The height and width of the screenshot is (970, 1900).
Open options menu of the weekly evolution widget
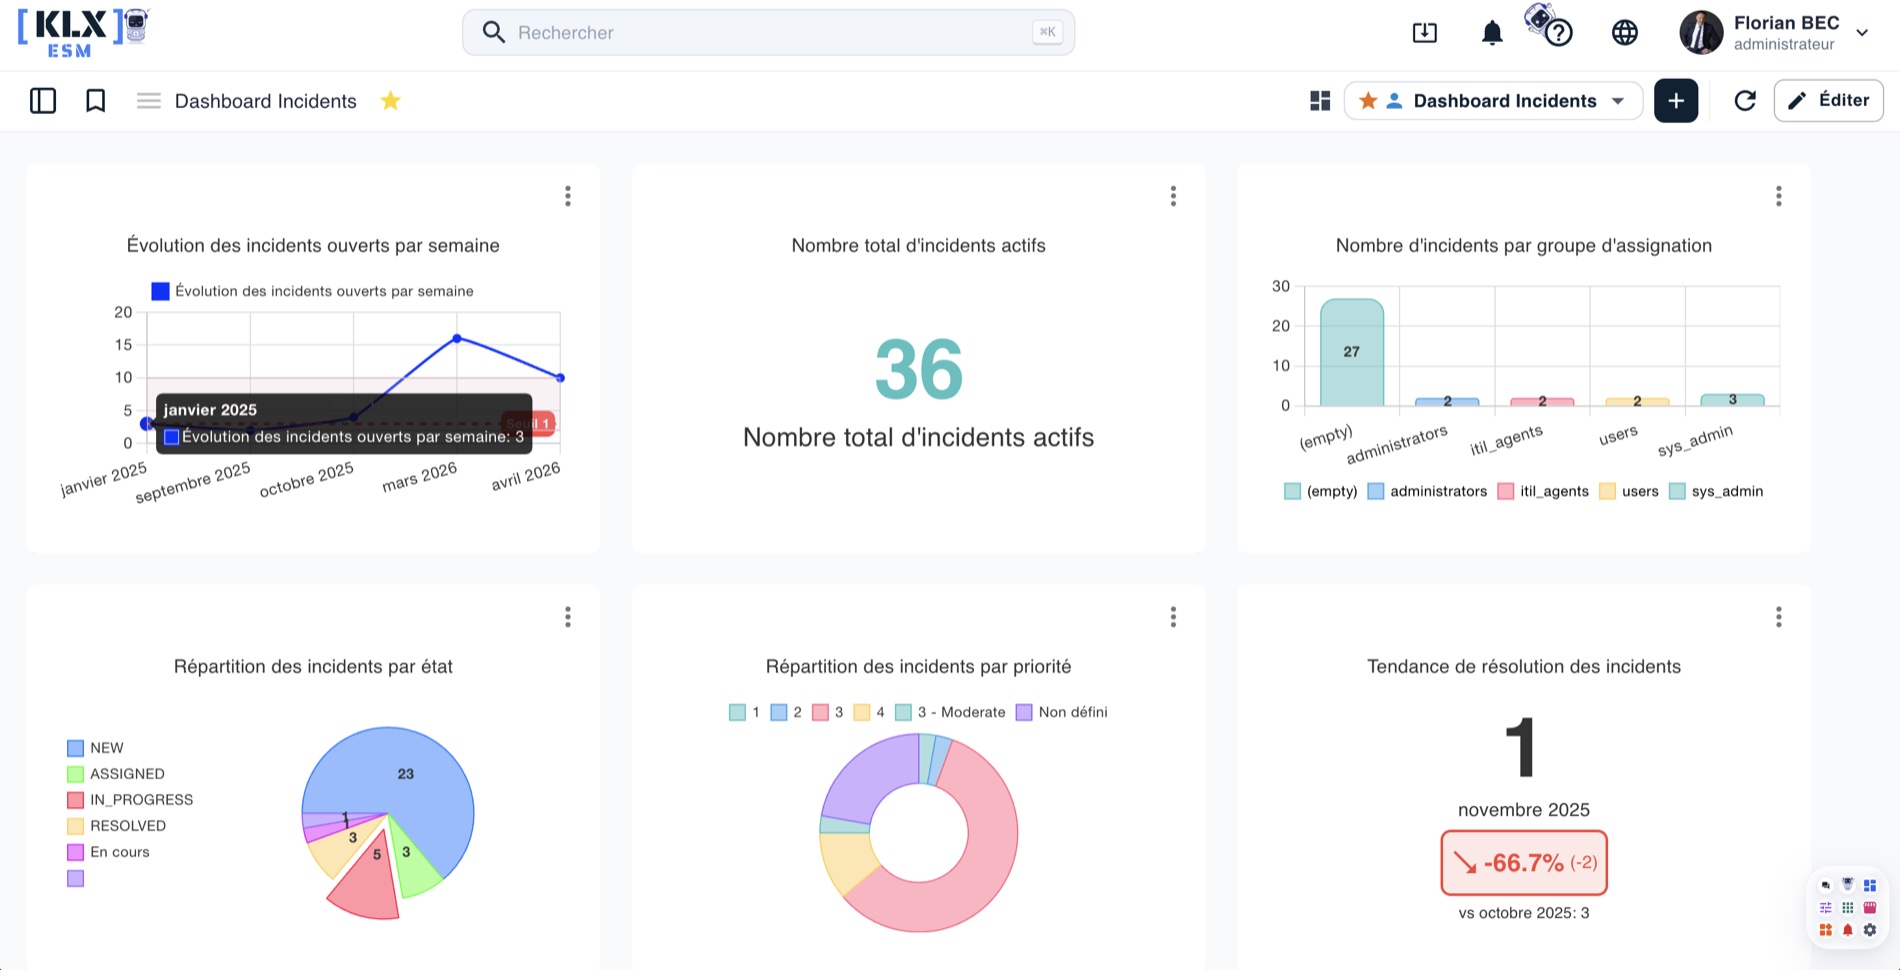pos(567,196)
